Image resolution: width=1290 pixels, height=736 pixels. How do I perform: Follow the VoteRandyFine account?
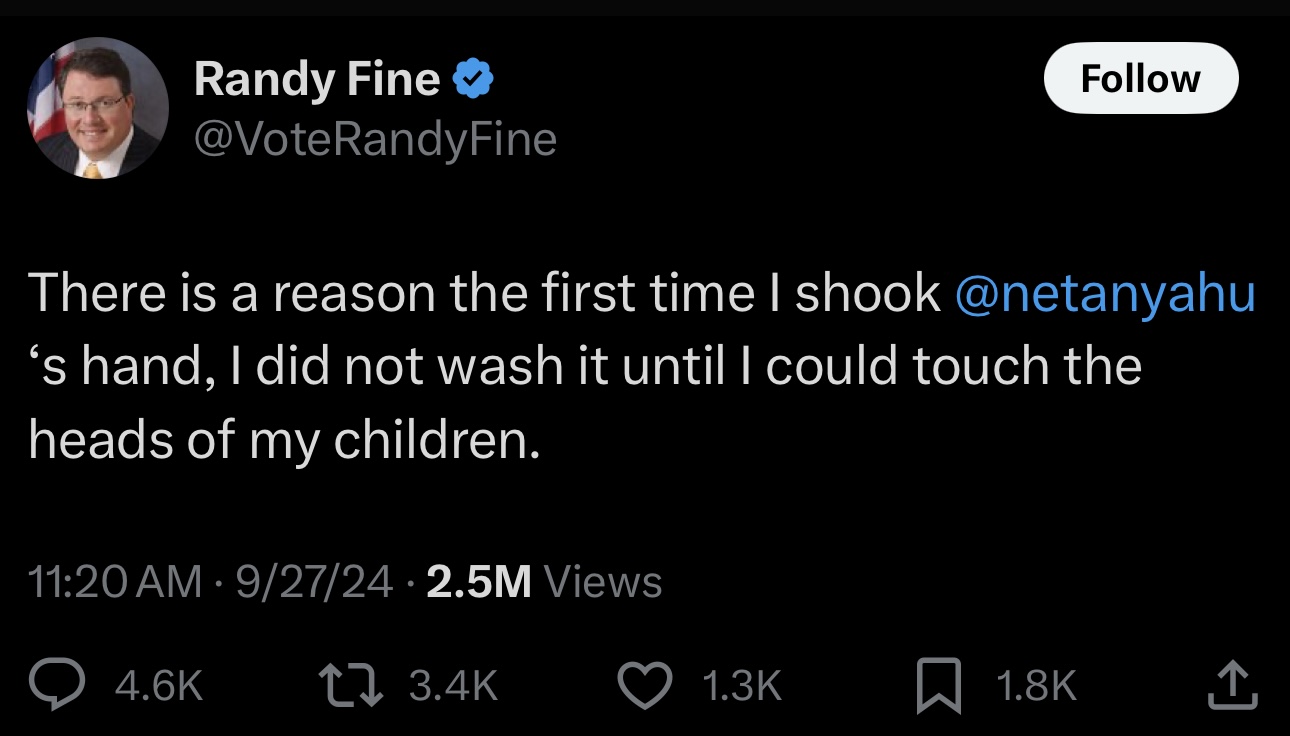pos(1140,78)
